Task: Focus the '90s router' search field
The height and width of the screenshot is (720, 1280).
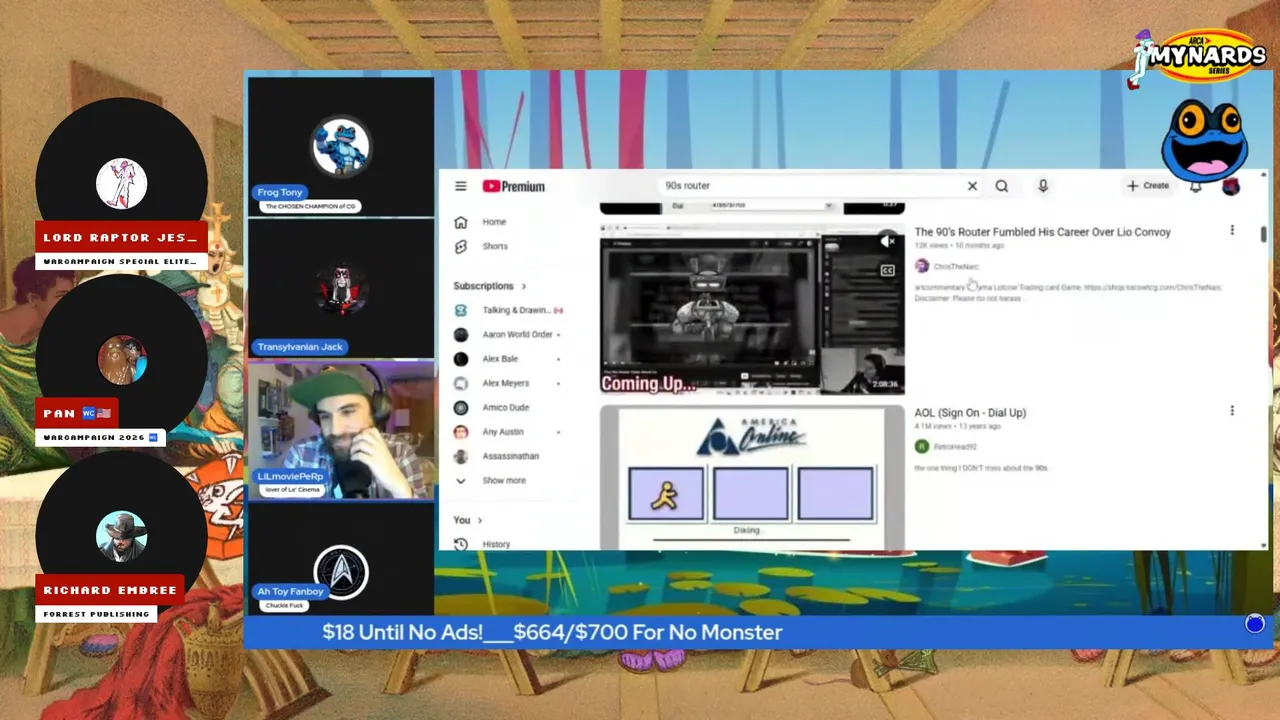Action: [x=811, y=186]
